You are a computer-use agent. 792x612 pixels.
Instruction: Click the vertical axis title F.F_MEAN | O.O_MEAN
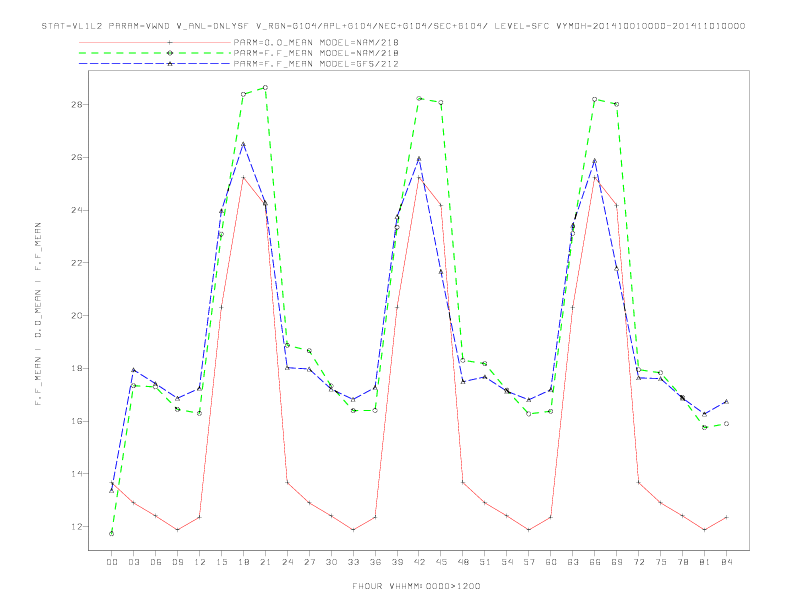coord(38,314)
